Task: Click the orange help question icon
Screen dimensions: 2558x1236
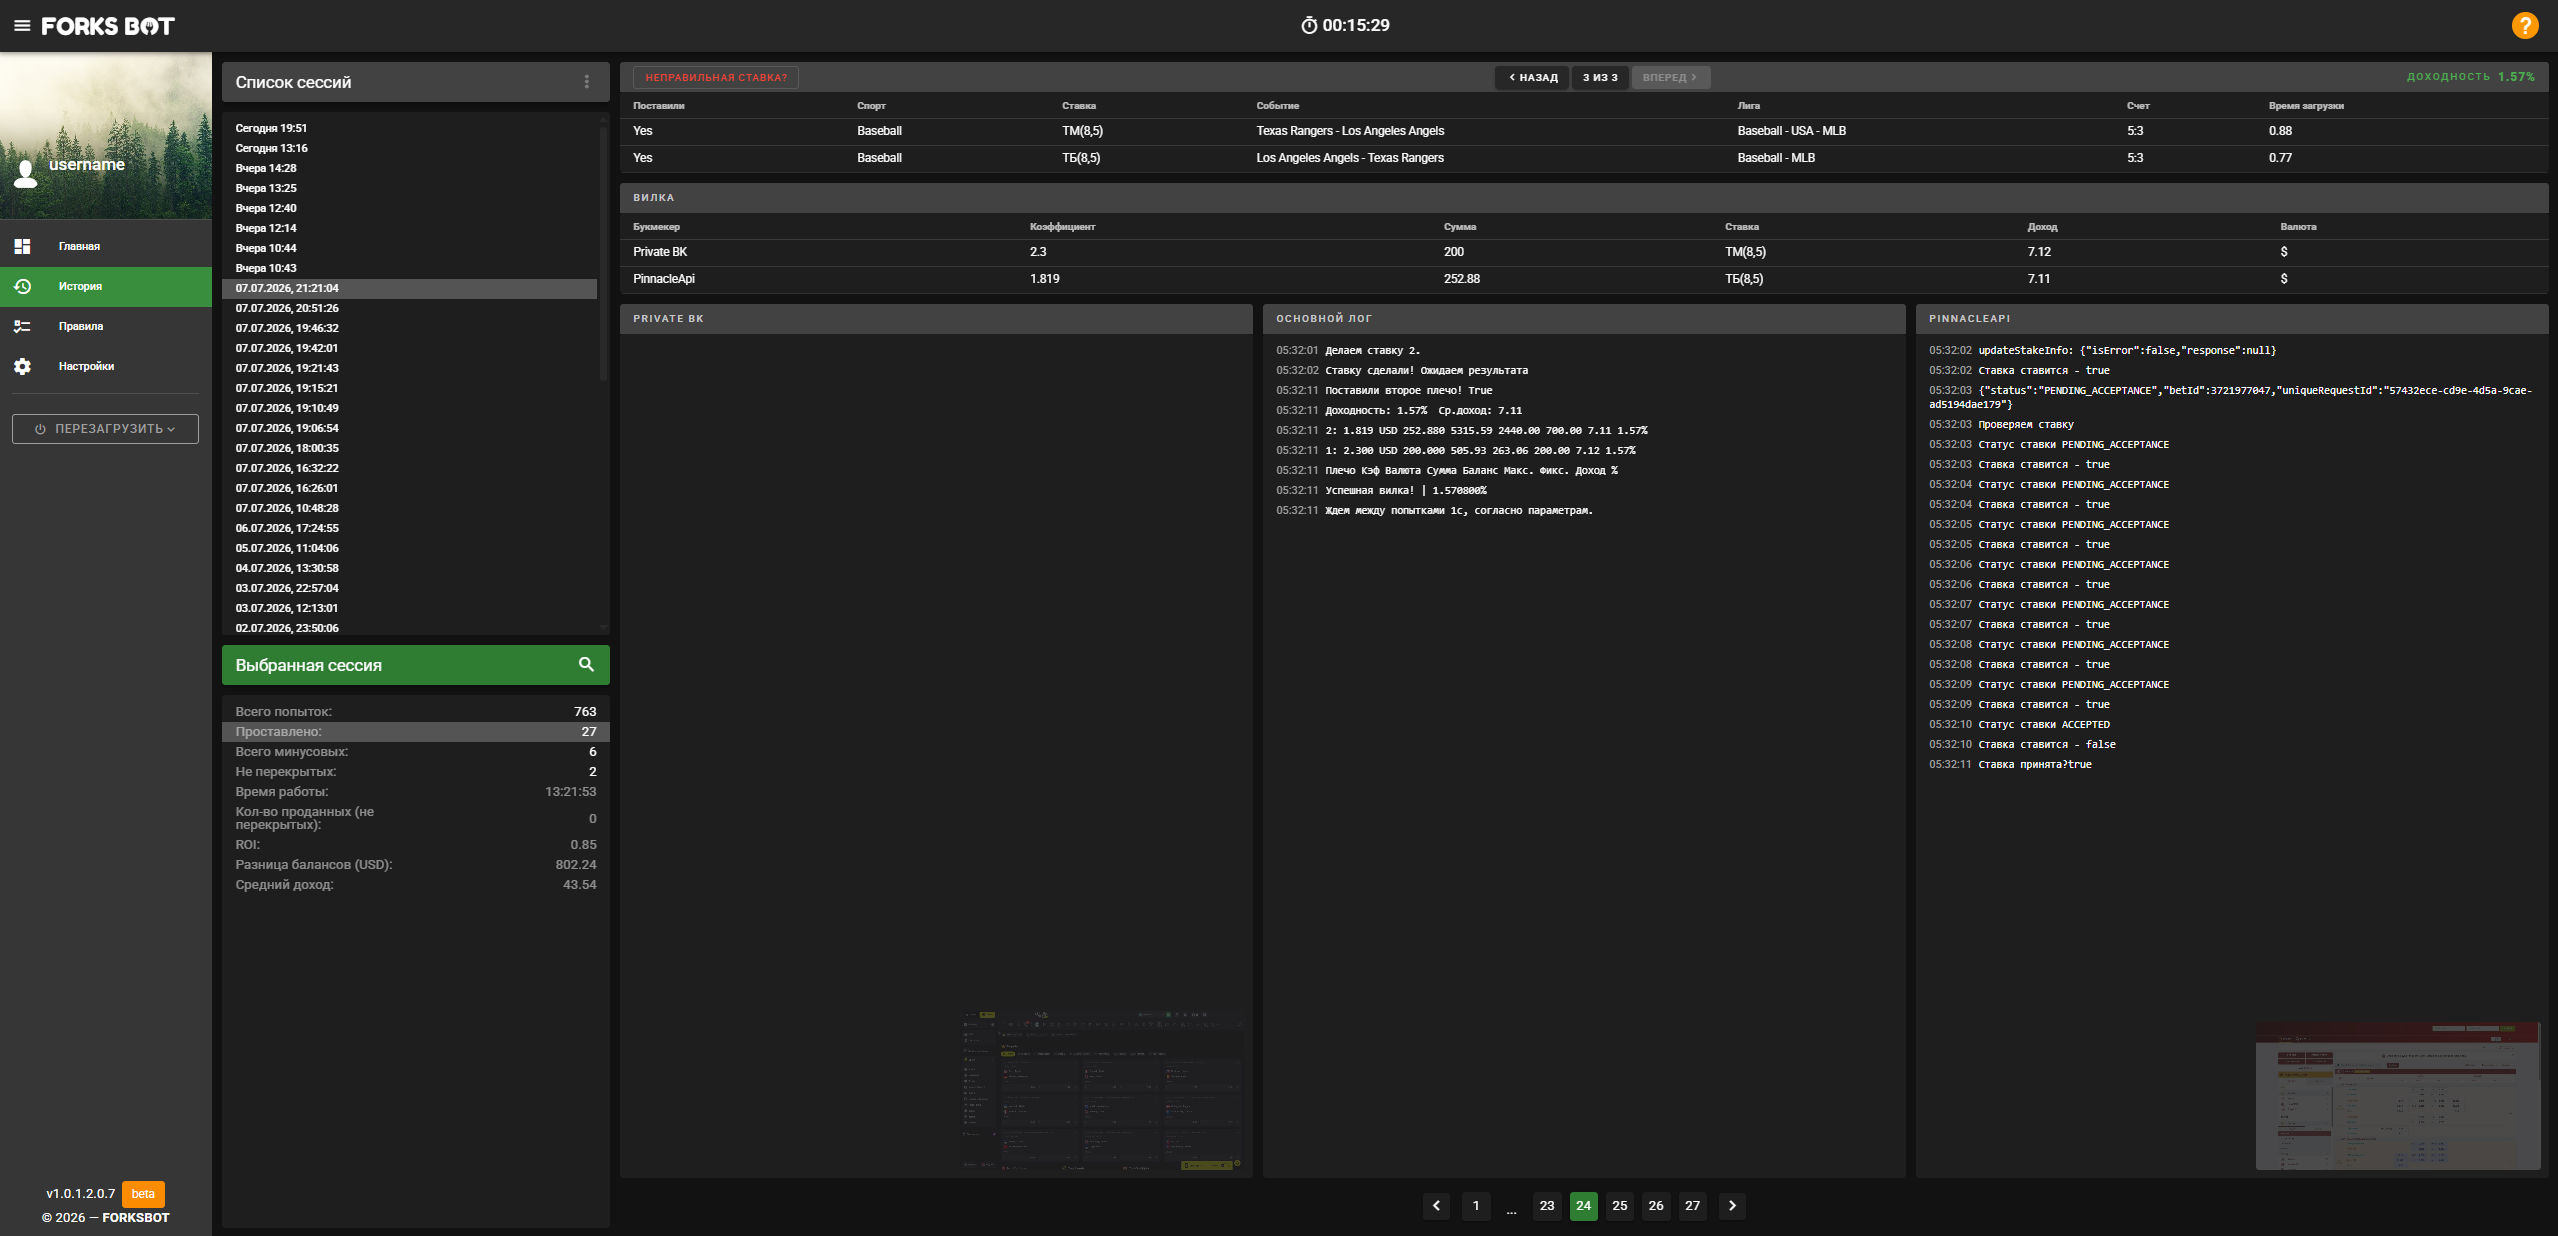Action: [2525, 25]
